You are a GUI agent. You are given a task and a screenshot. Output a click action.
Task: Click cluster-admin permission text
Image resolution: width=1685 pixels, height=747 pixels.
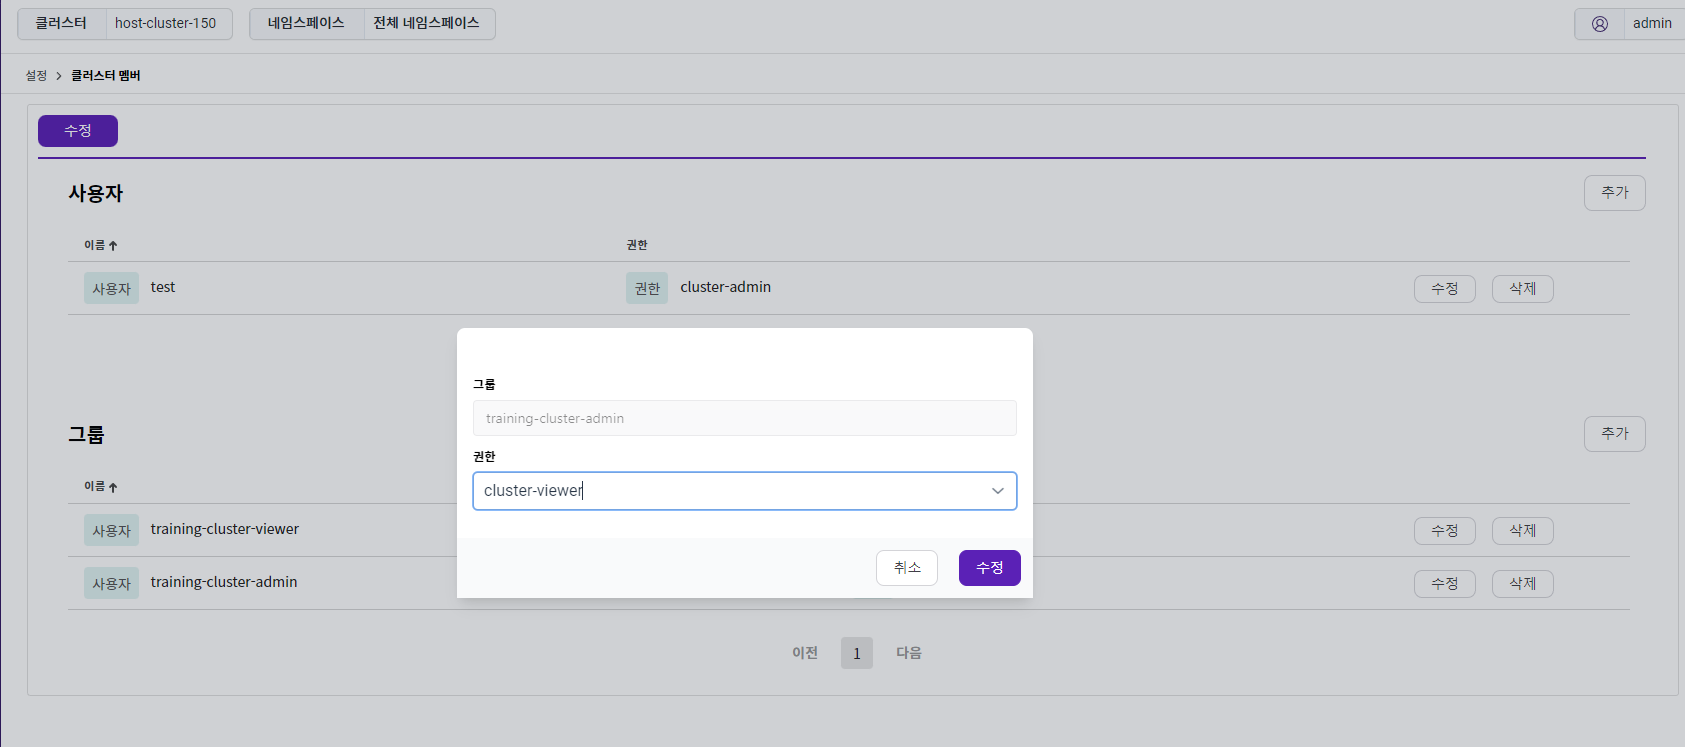click(726, 288)
